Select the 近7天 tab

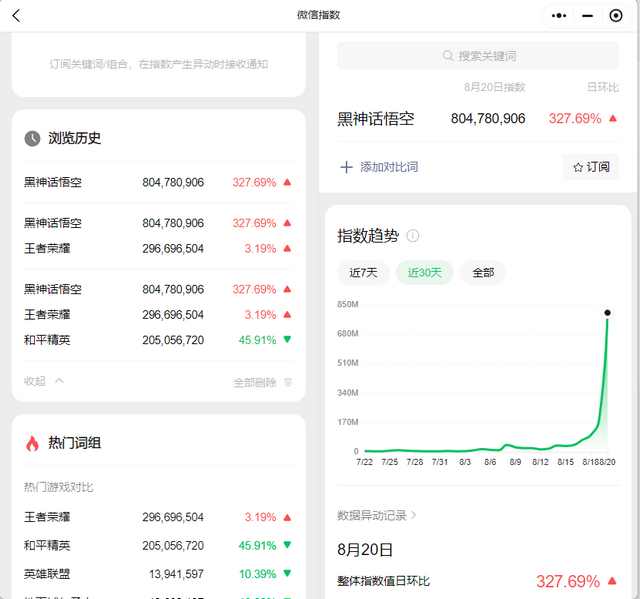[x=363, y=272]
